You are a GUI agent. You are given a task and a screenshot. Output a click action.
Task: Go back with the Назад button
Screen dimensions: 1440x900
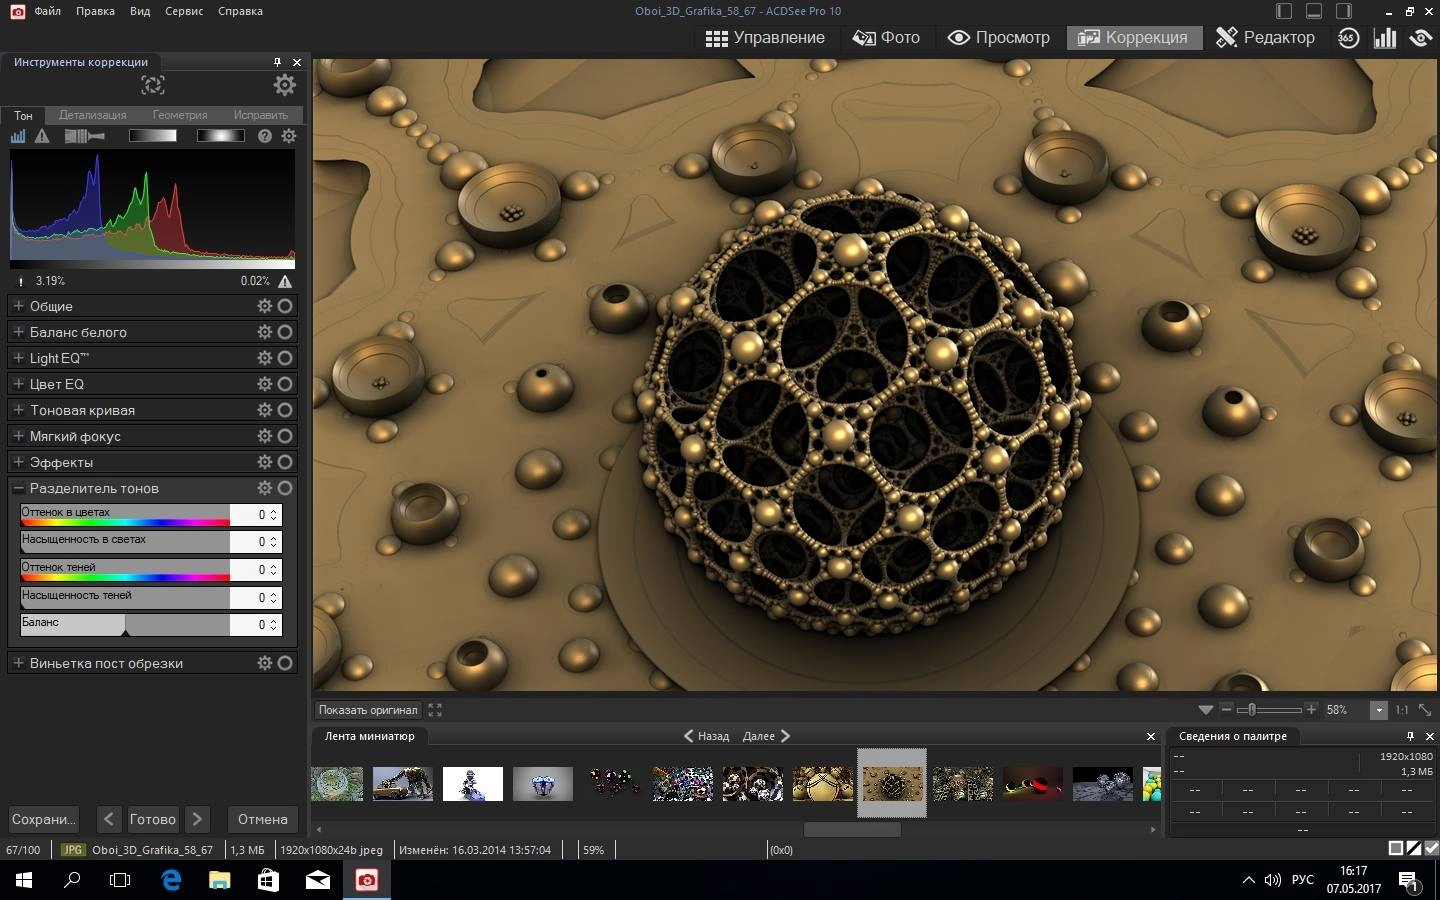pyautogui.click(x=706, y=736)
